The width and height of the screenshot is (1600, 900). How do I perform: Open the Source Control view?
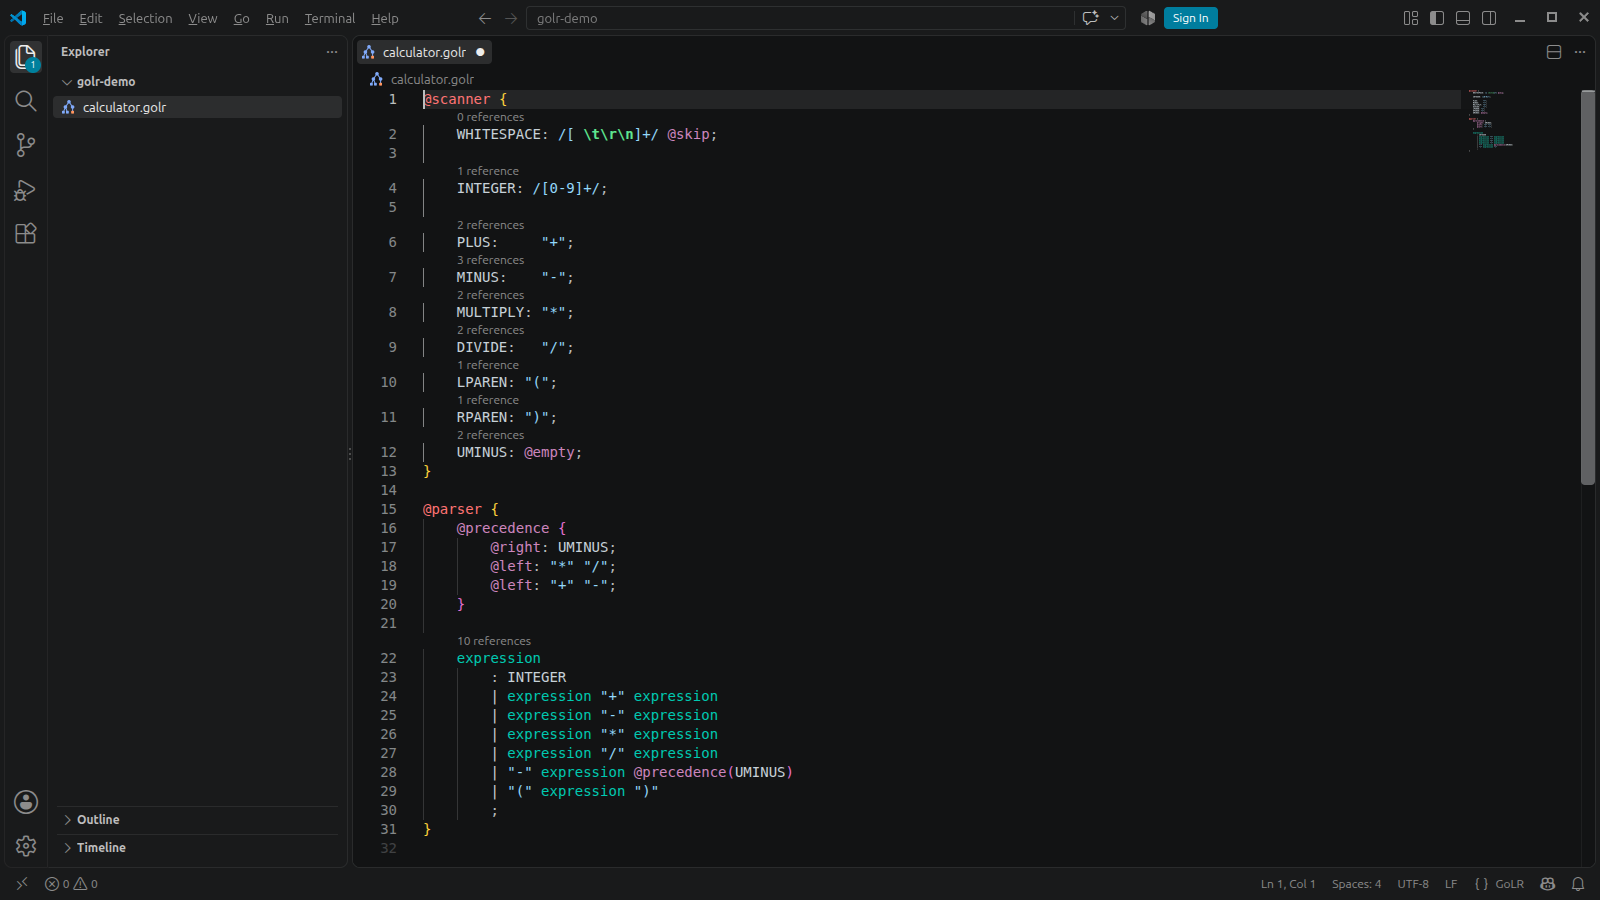26,145
